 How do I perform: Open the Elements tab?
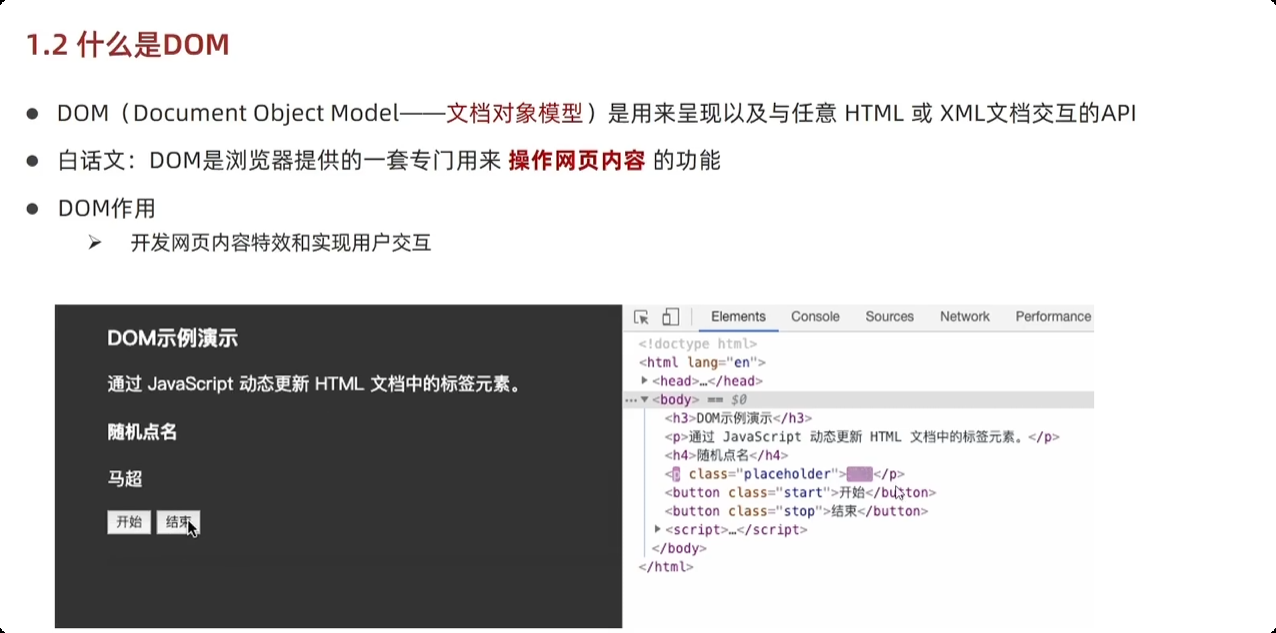pos(738,317)
